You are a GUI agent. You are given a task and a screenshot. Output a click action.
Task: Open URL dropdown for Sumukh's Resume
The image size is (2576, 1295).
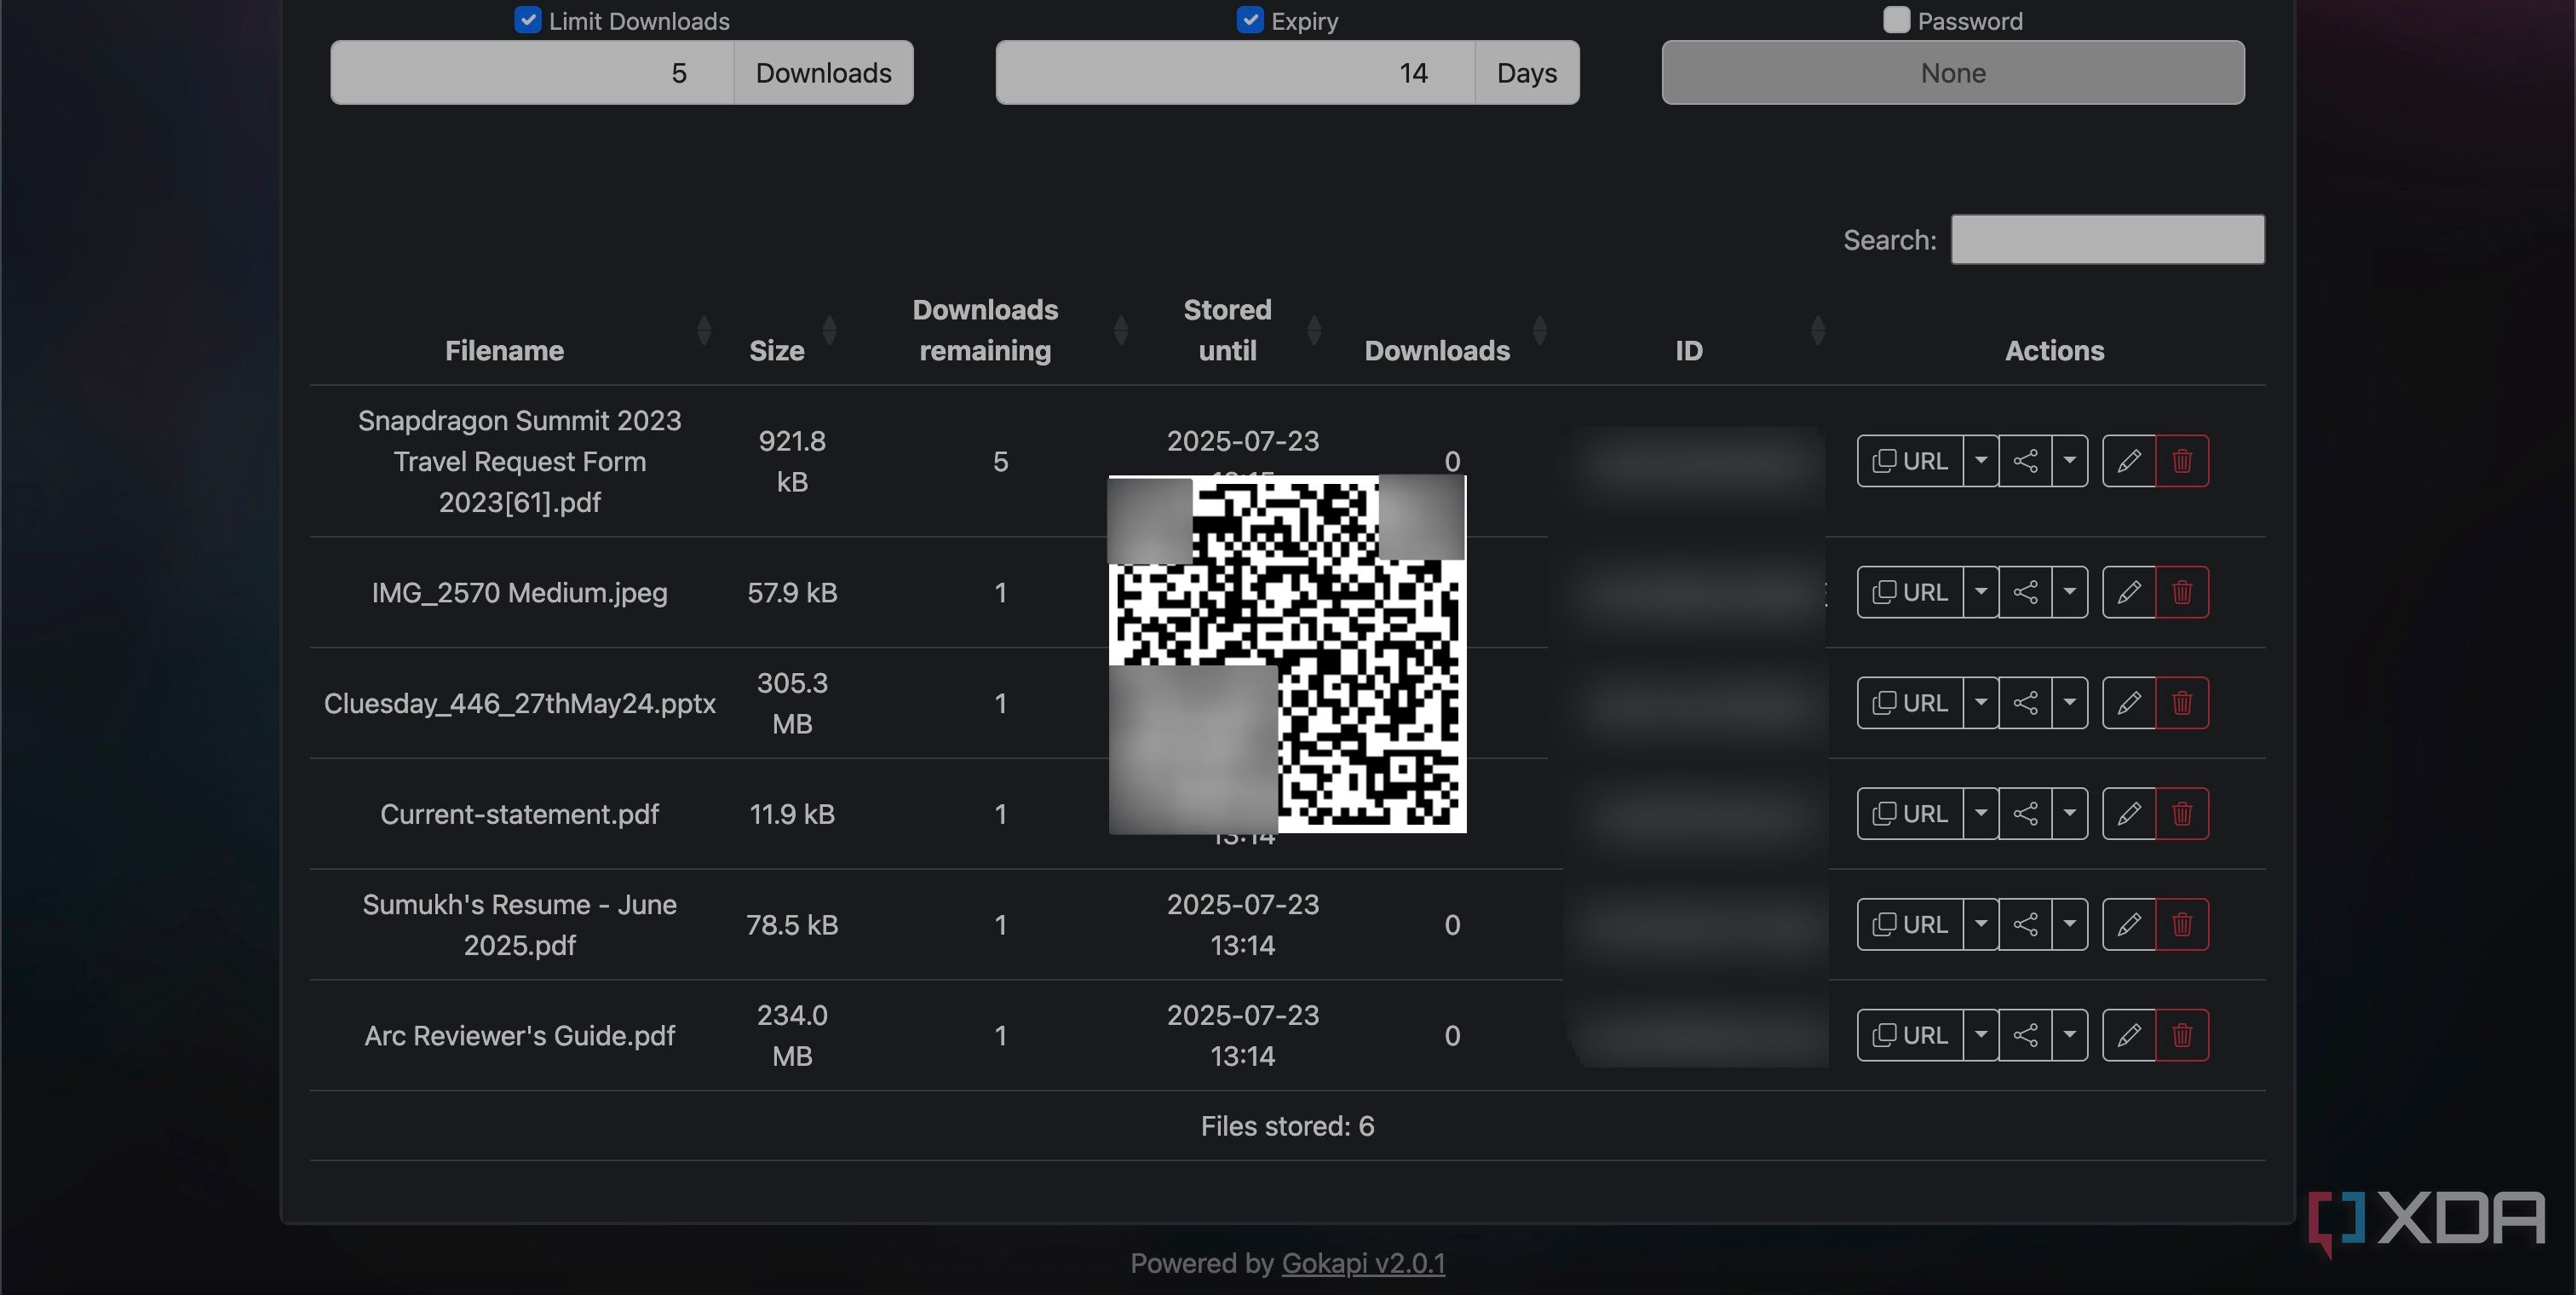pos(1980,924)
